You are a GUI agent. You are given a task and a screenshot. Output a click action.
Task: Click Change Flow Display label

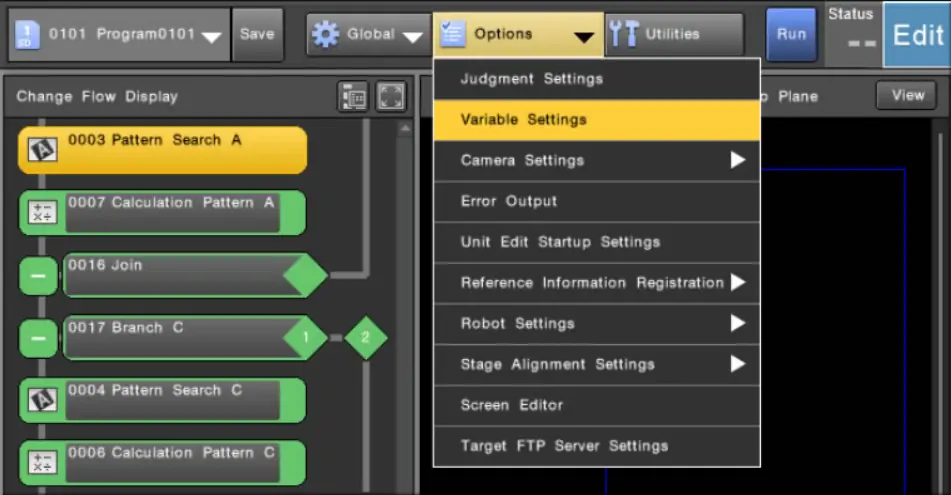[x=97, y=96]
